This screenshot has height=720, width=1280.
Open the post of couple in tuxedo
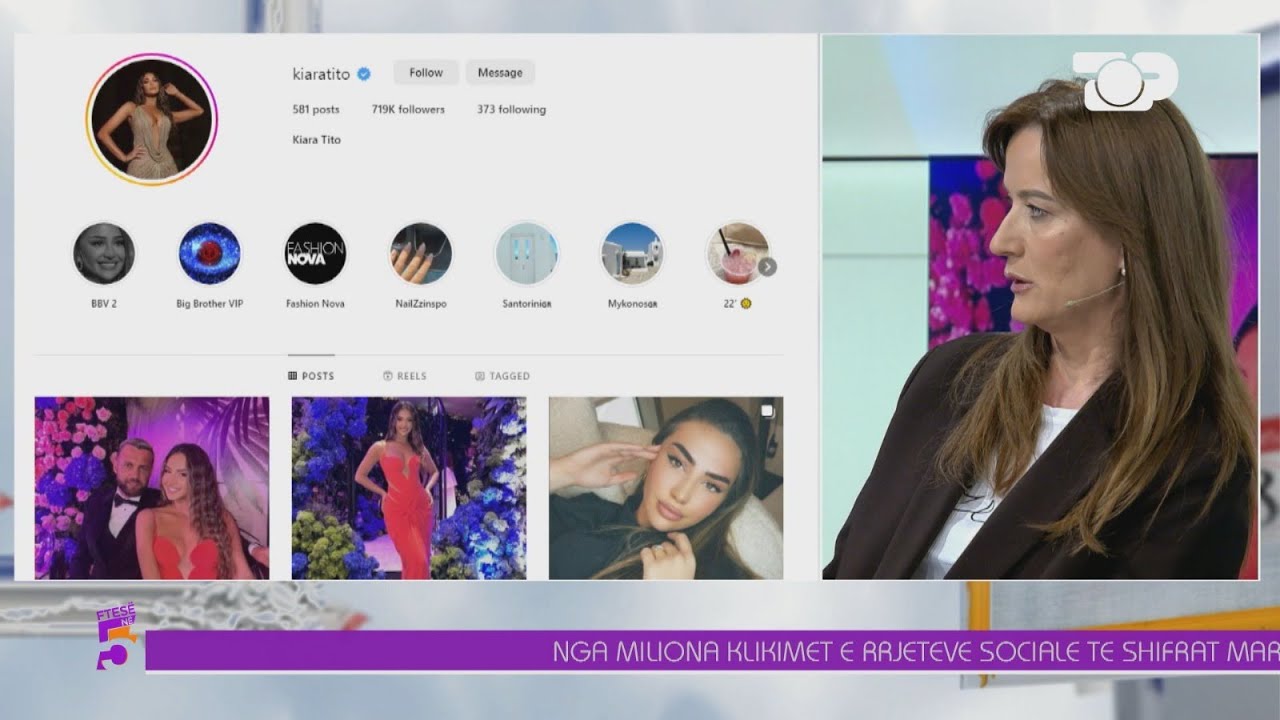click(x=152, y=488)
